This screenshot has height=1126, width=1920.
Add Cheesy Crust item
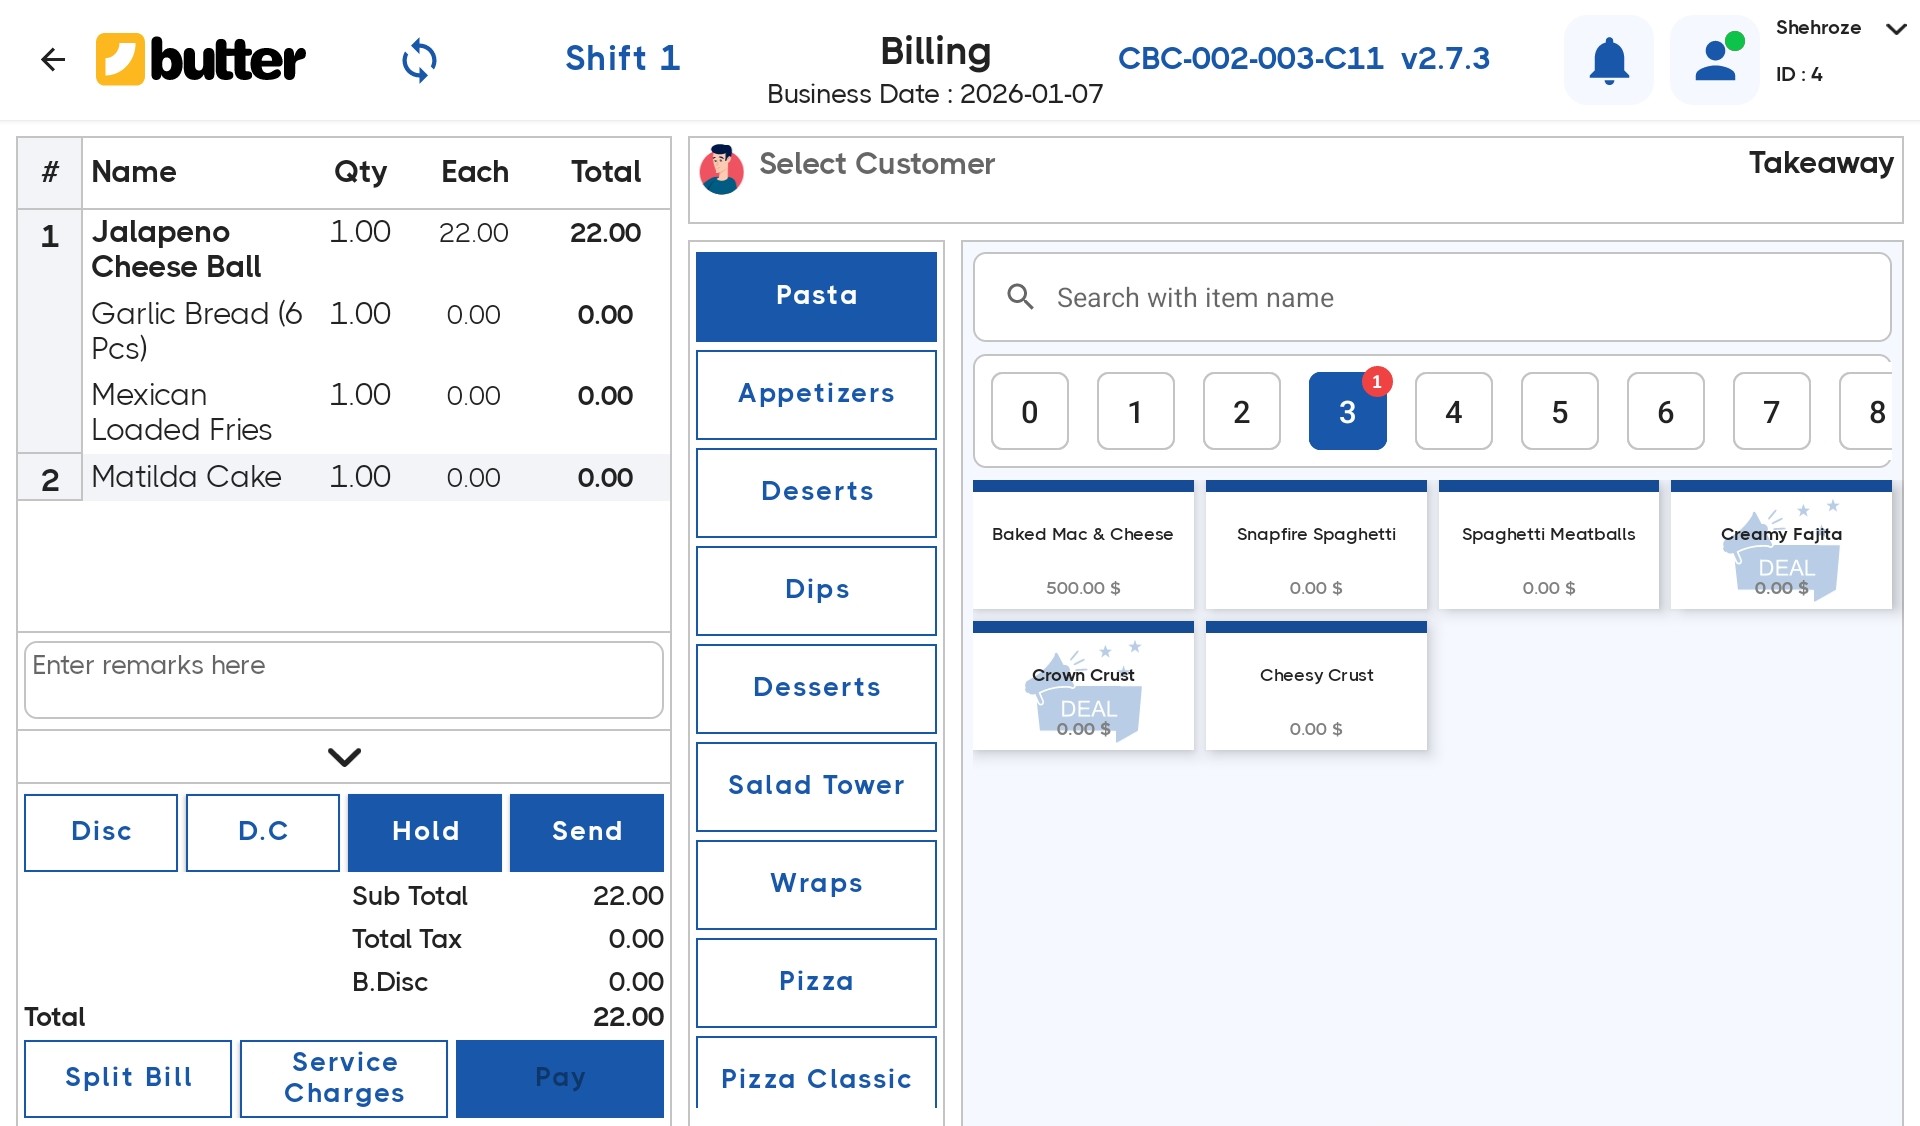1316,687
